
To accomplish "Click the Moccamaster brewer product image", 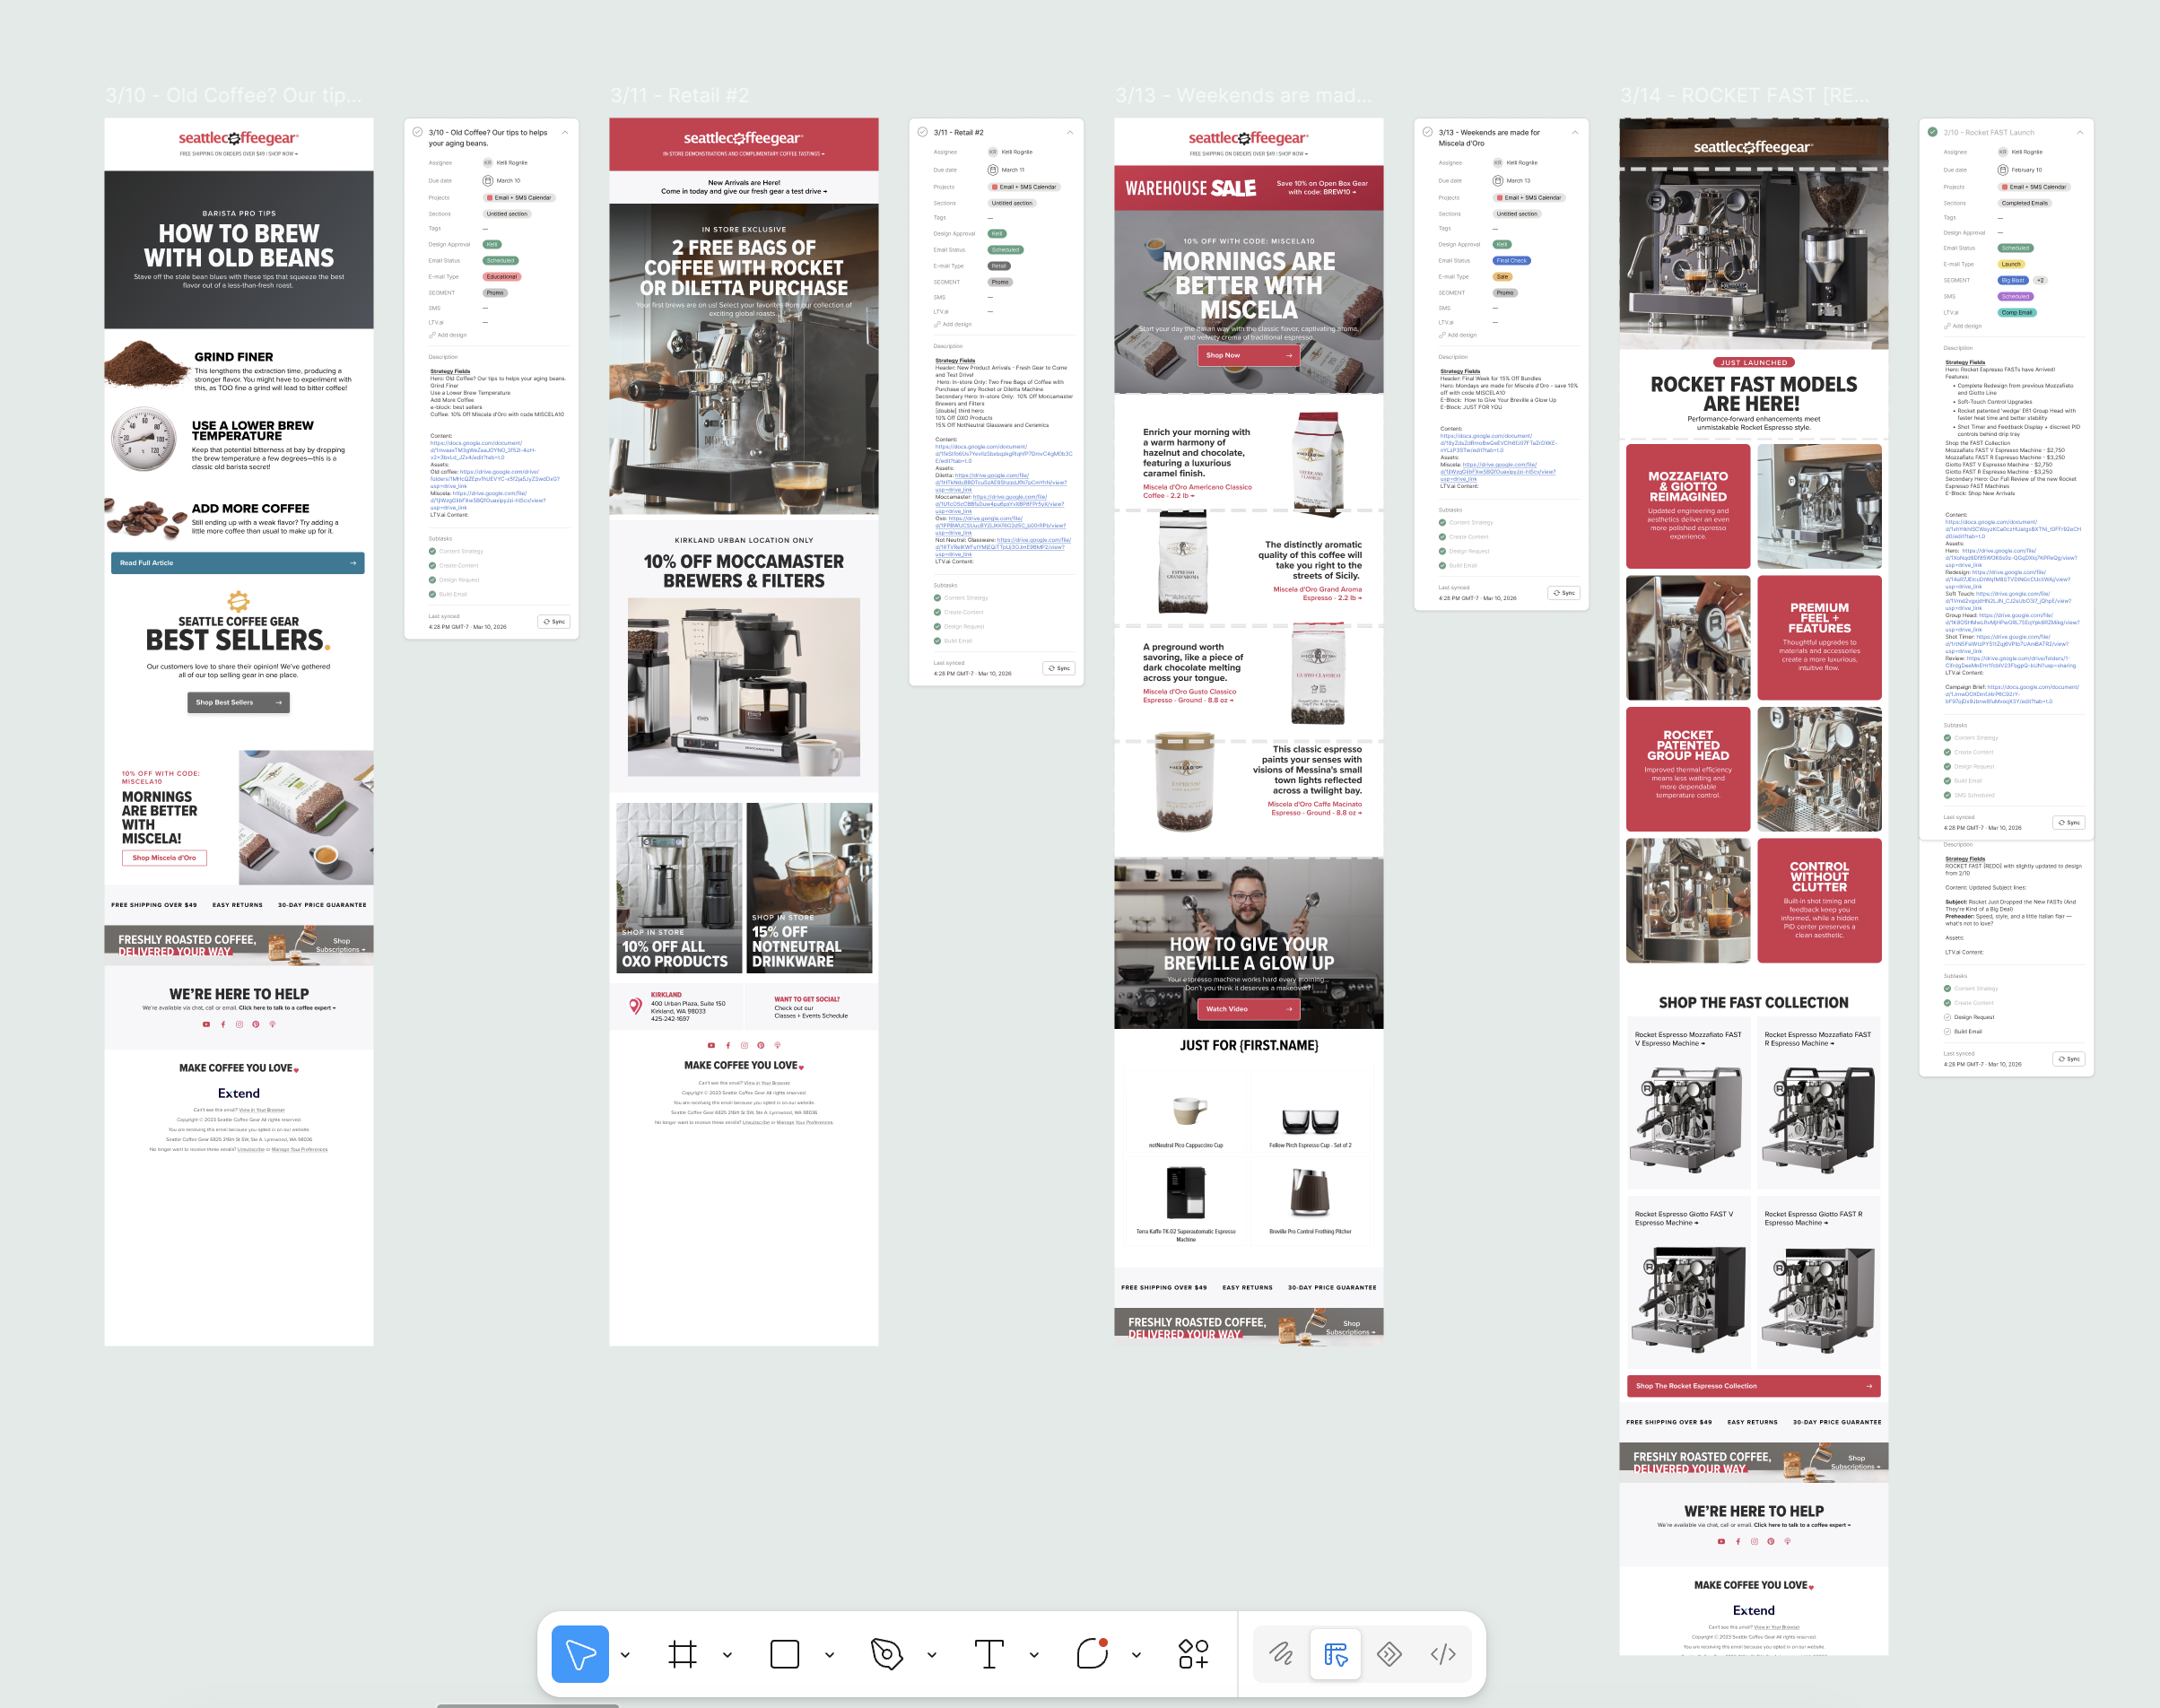I will 744,687.
